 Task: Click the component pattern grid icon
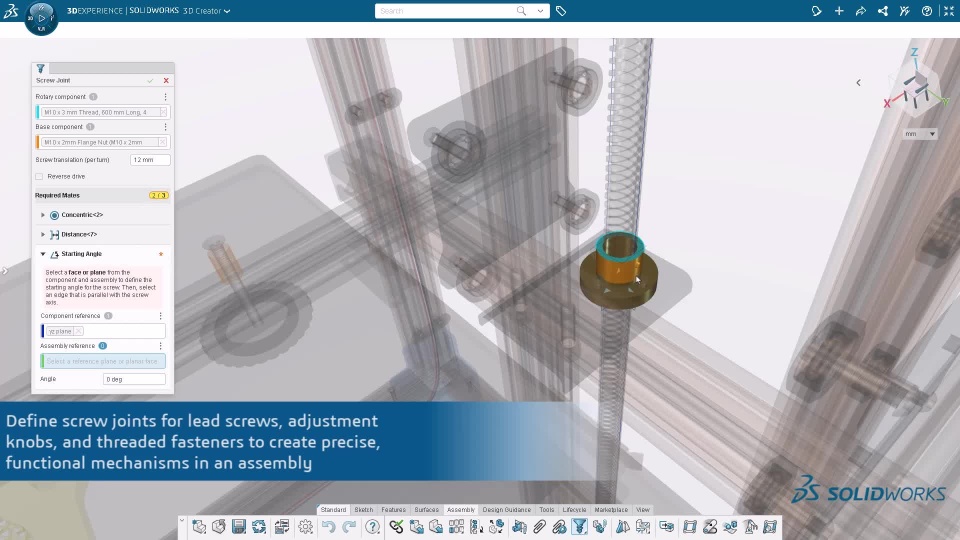point(456,527)
